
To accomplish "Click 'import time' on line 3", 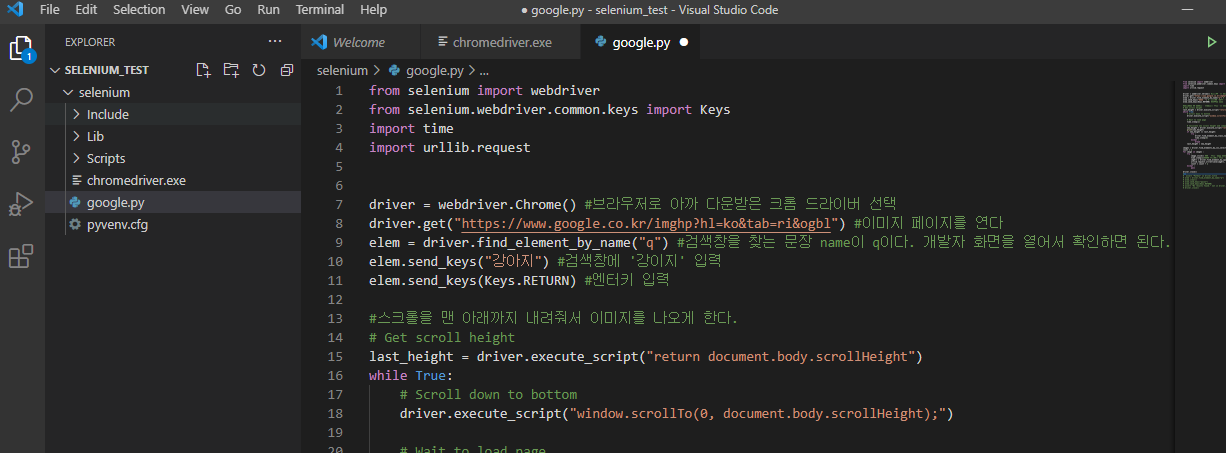I will coord(411,128).
